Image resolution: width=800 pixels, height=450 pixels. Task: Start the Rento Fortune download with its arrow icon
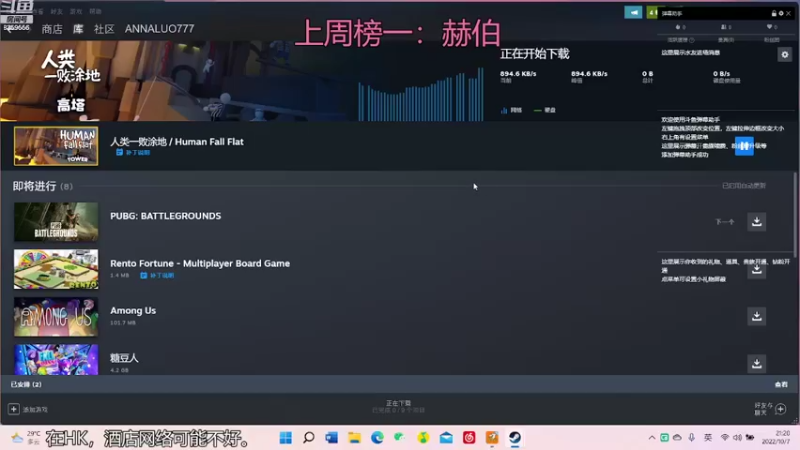point(757,269)
